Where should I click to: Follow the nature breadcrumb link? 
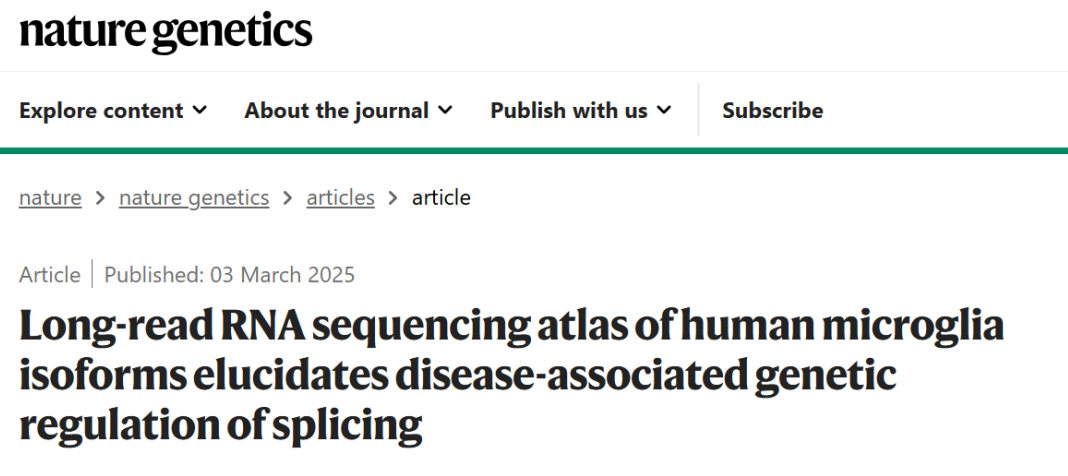coord(50,198)
